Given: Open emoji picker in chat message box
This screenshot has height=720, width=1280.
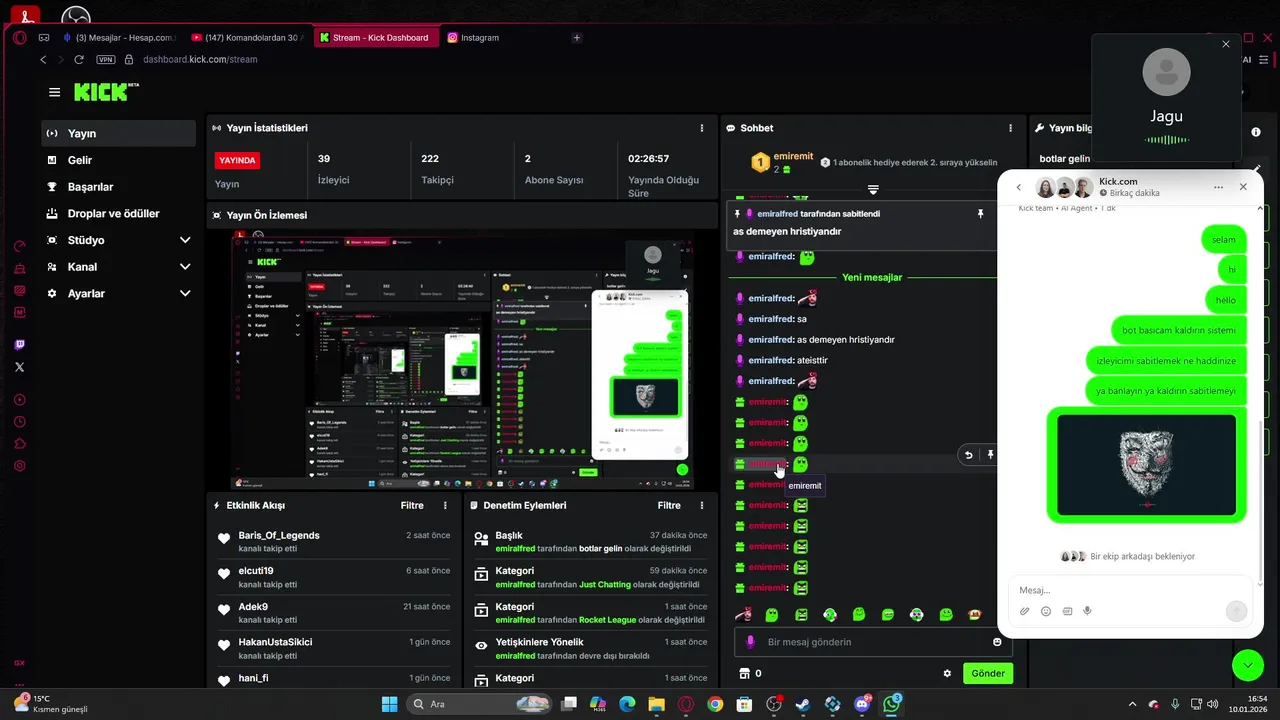Looking at the screenshot, I should click(x=997, y=642).
